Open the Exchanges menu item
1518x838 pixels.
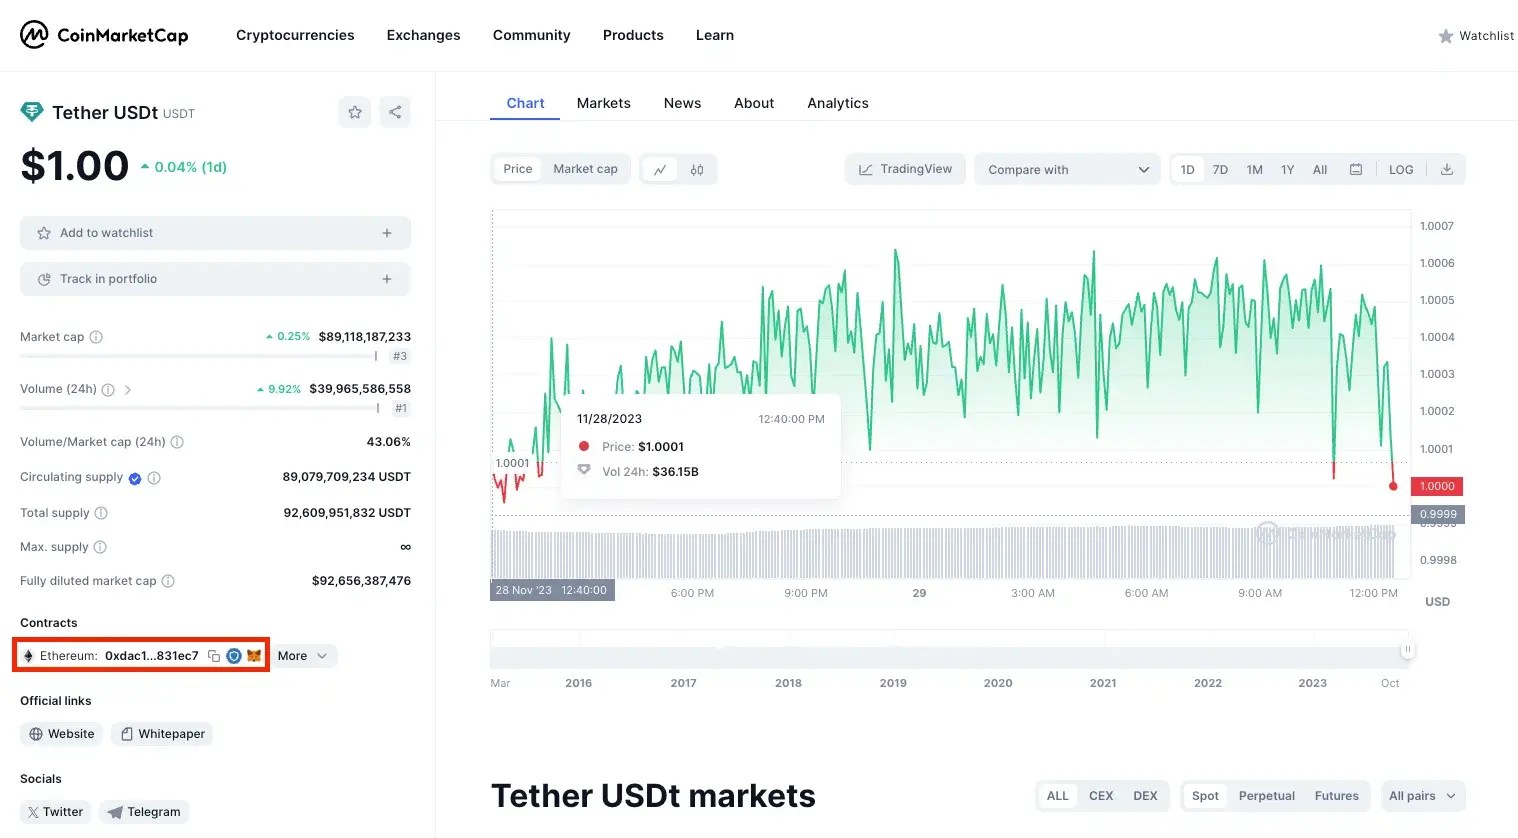point(423,35)
